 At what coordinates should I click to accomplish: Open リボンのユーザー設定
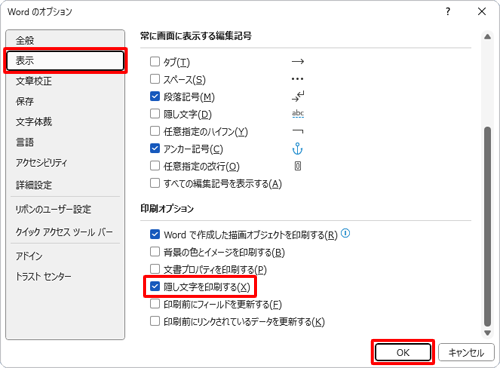pos(65,209)
